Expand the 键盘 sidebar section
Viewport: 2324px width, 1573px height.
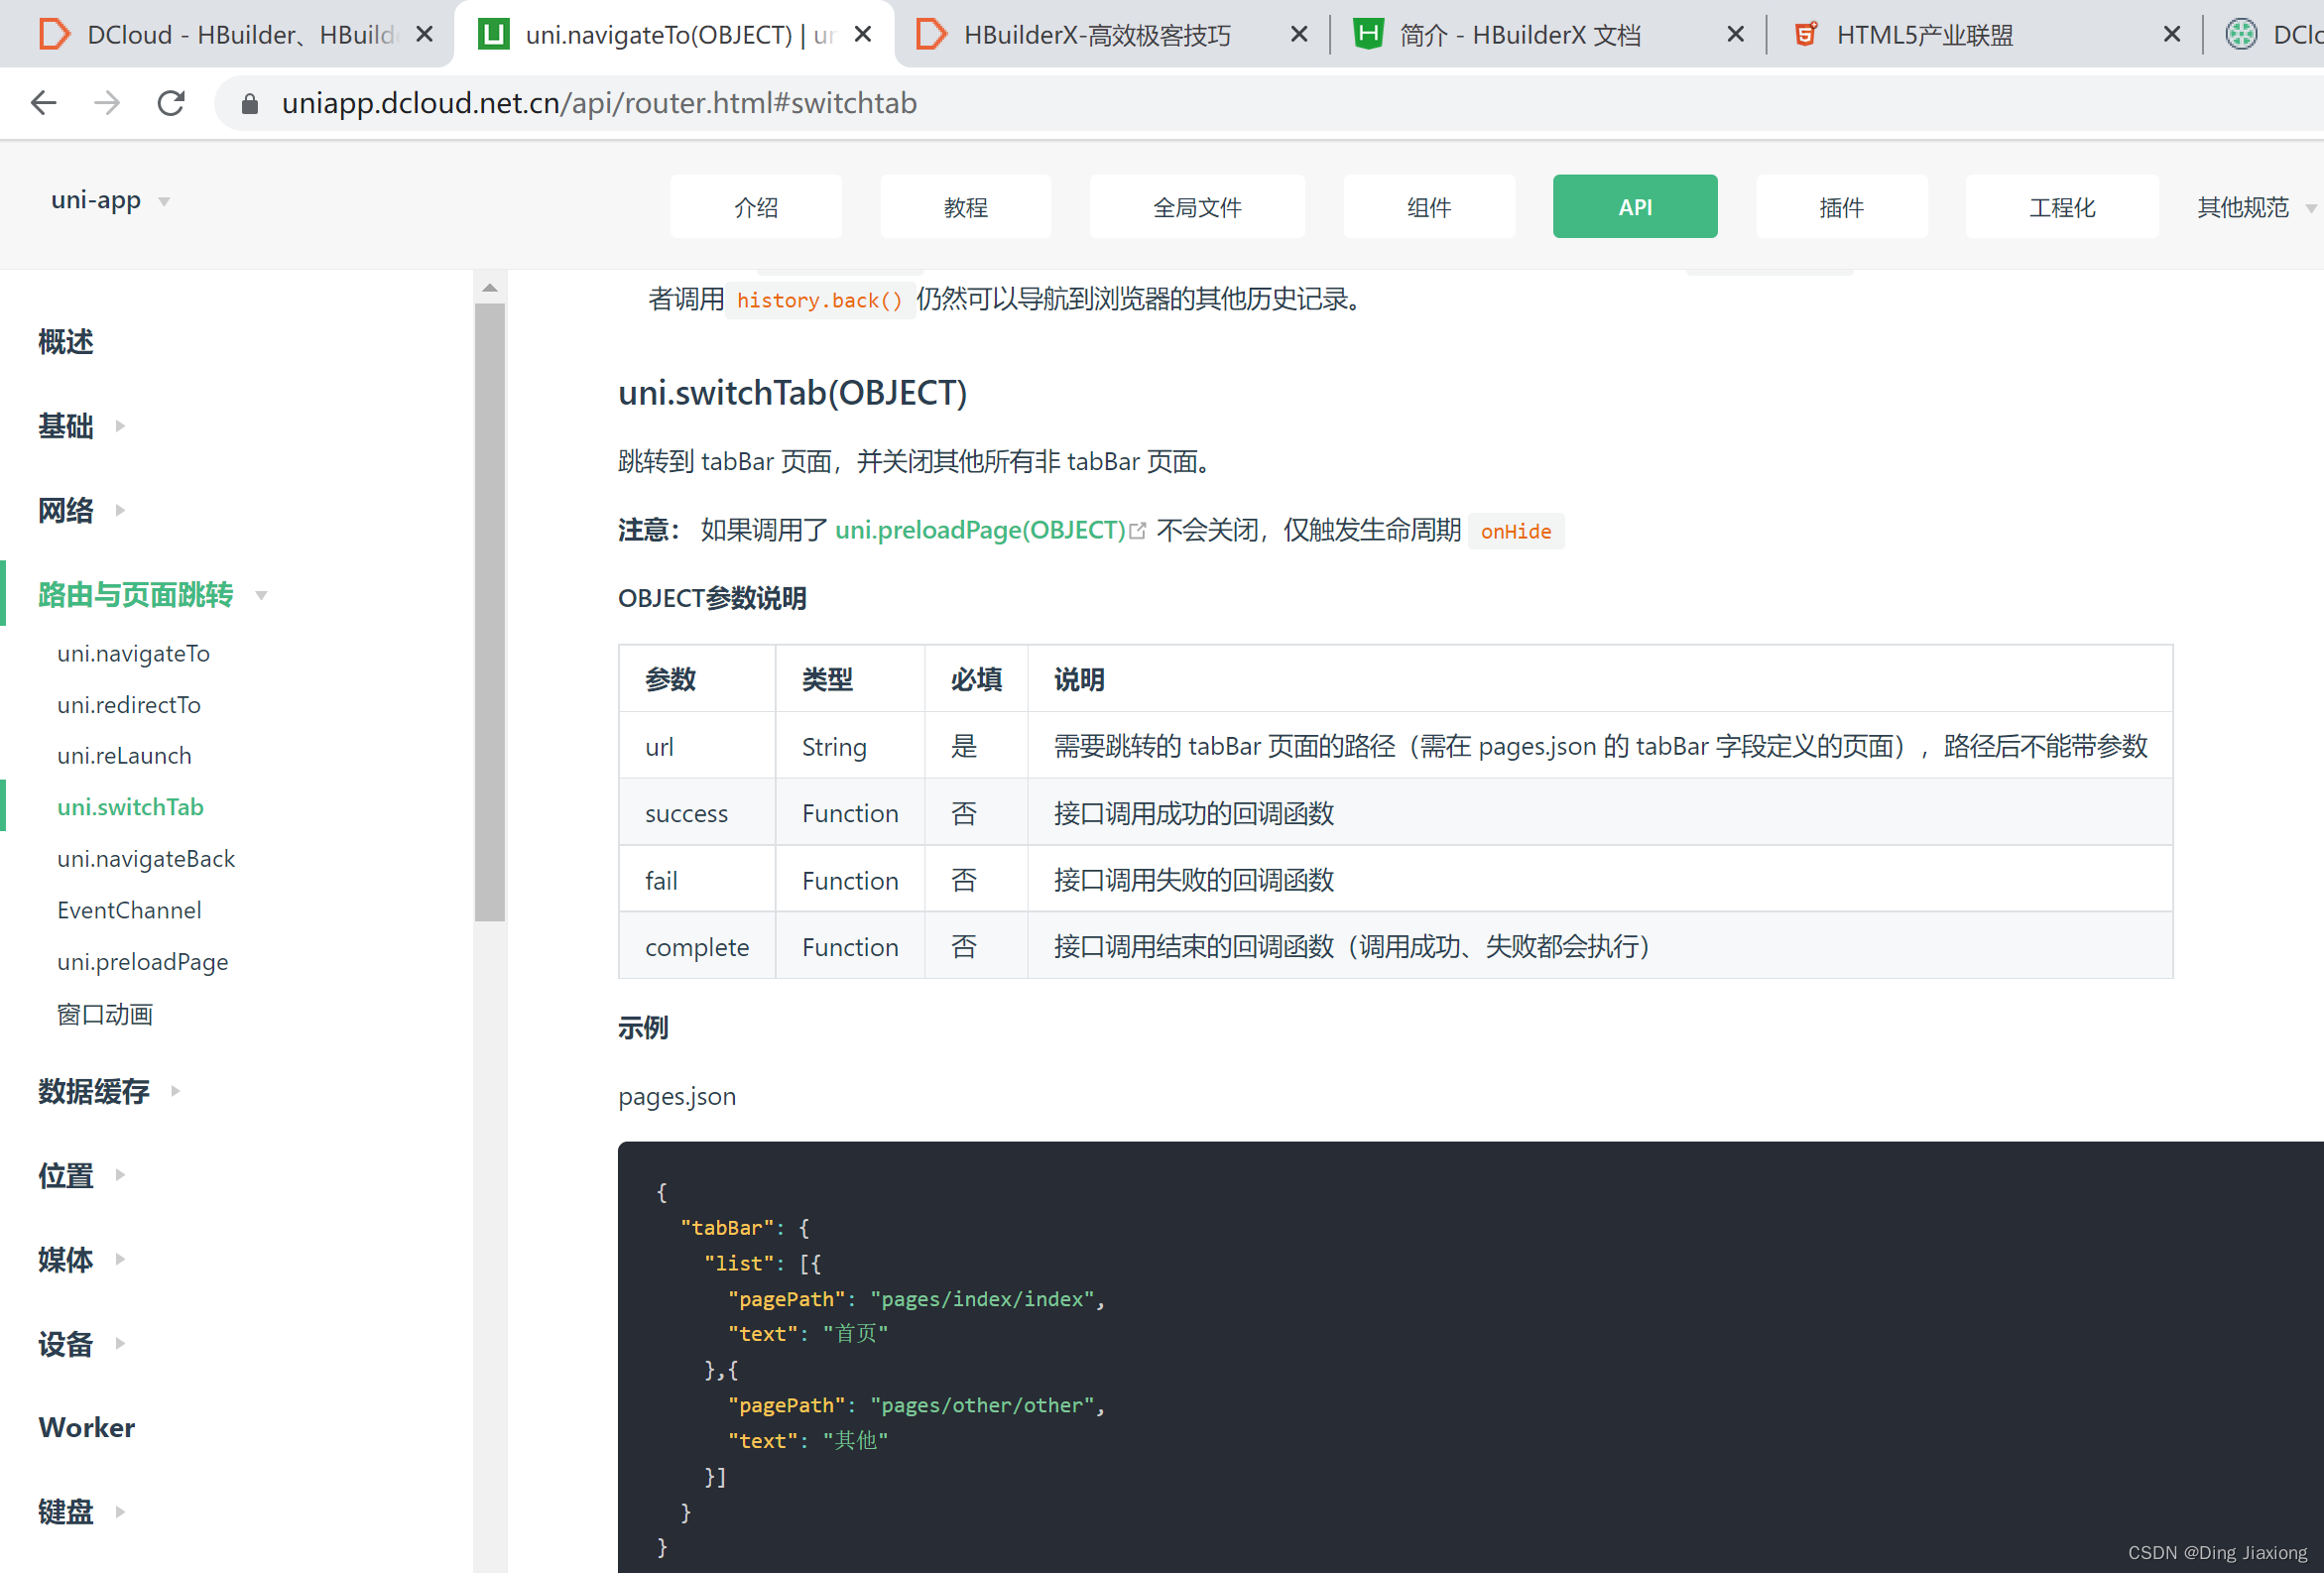click(x=81, y=1511)
